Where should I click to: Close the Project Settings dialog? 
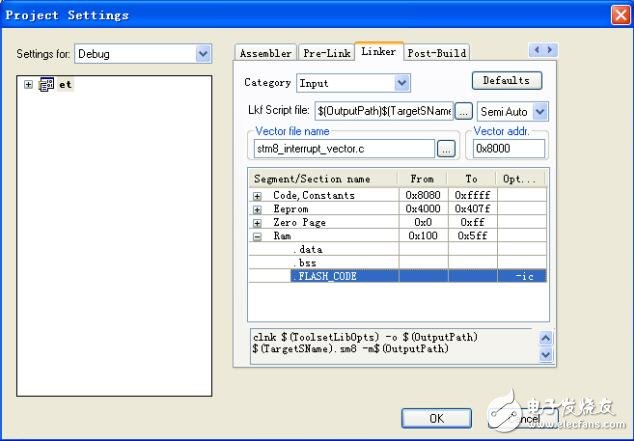click(620, 14)
